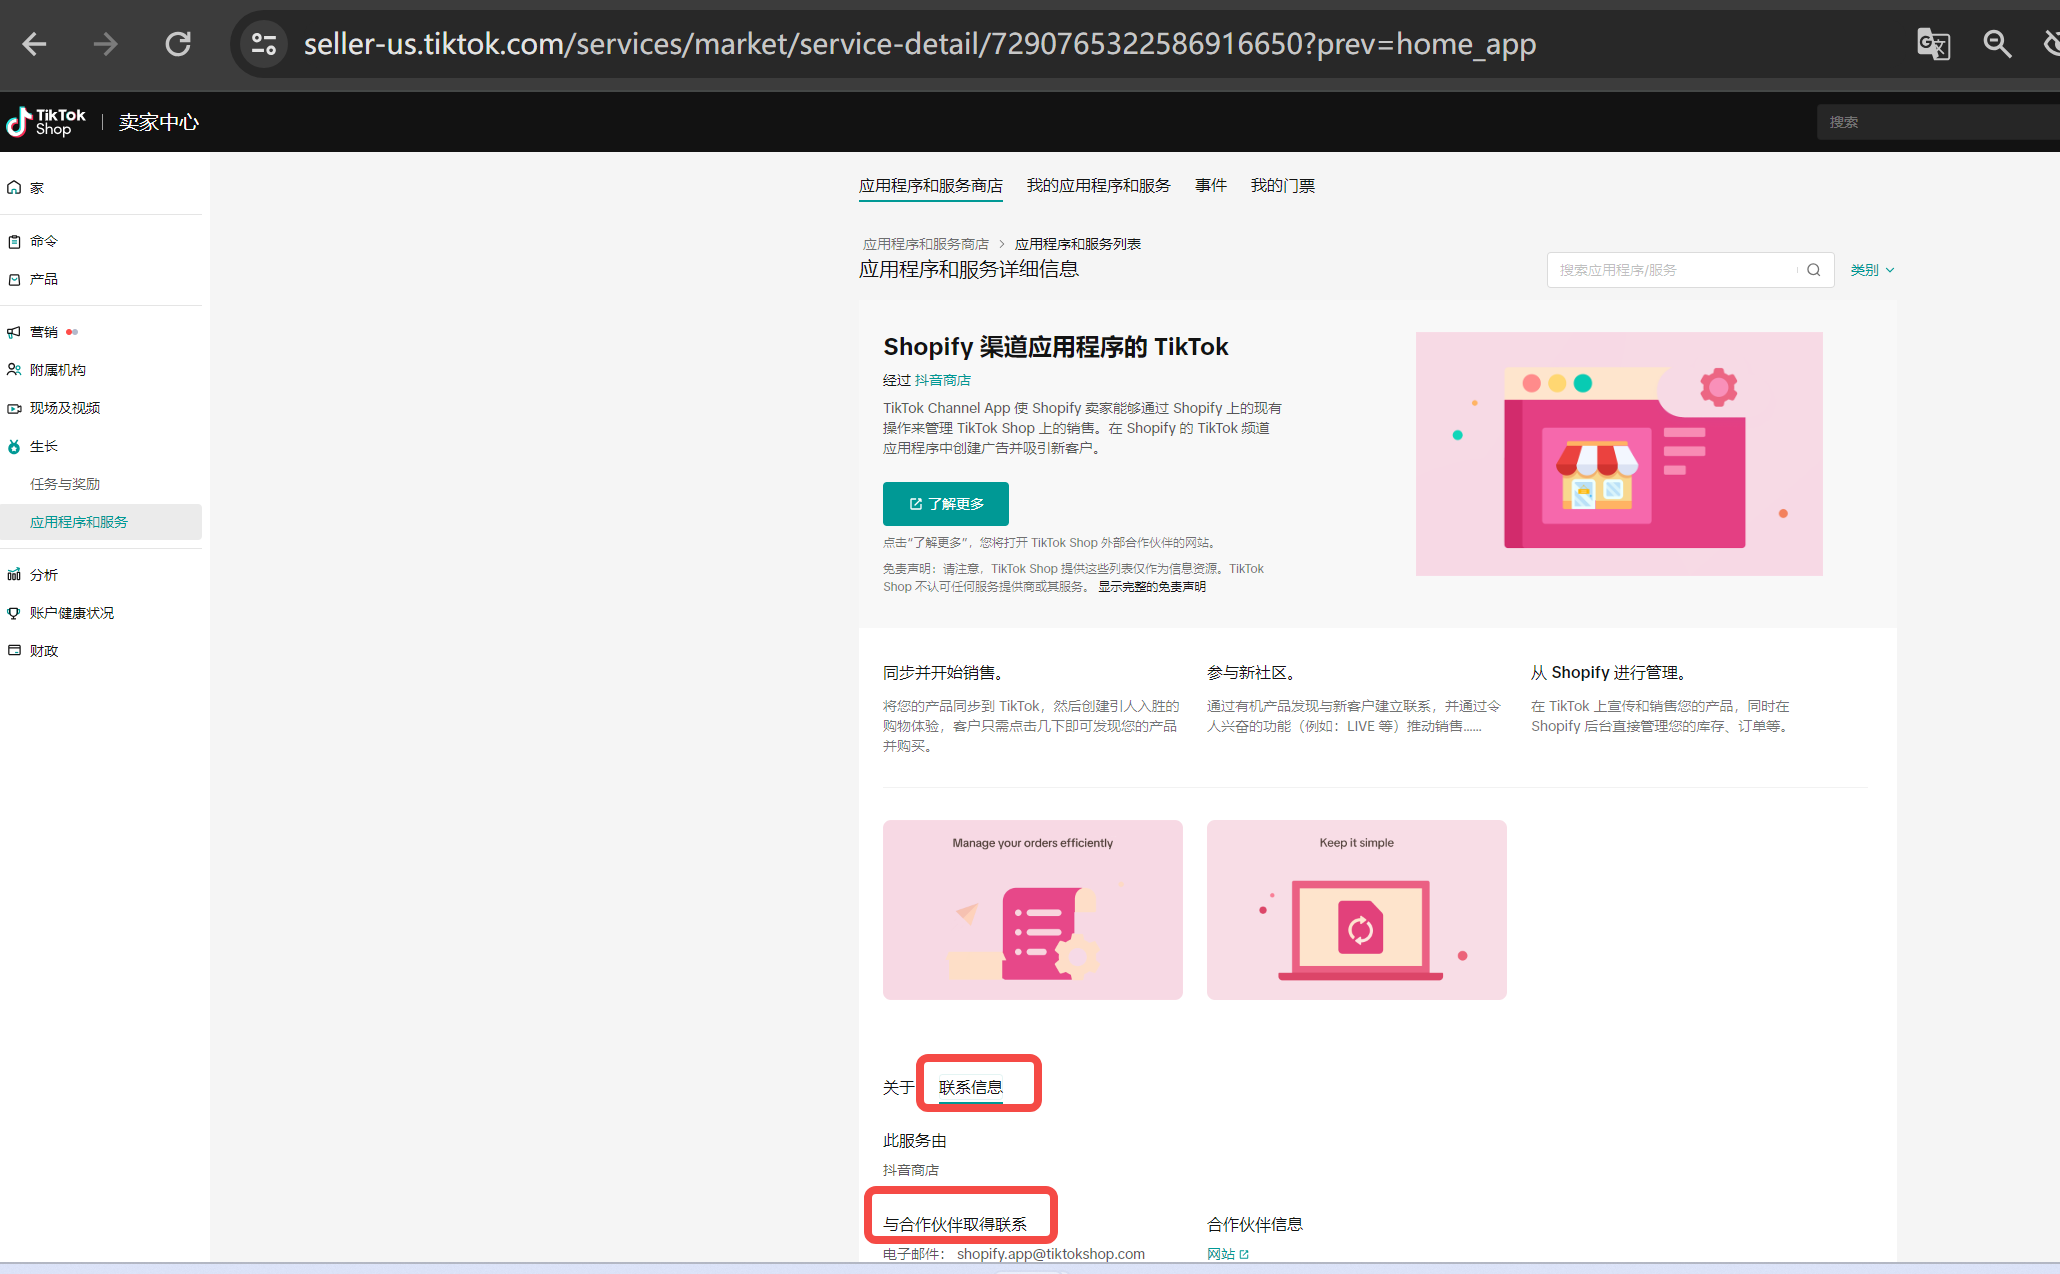Expand the 类别 category dropdown

pyautogui.click(x=1871, y=270)
